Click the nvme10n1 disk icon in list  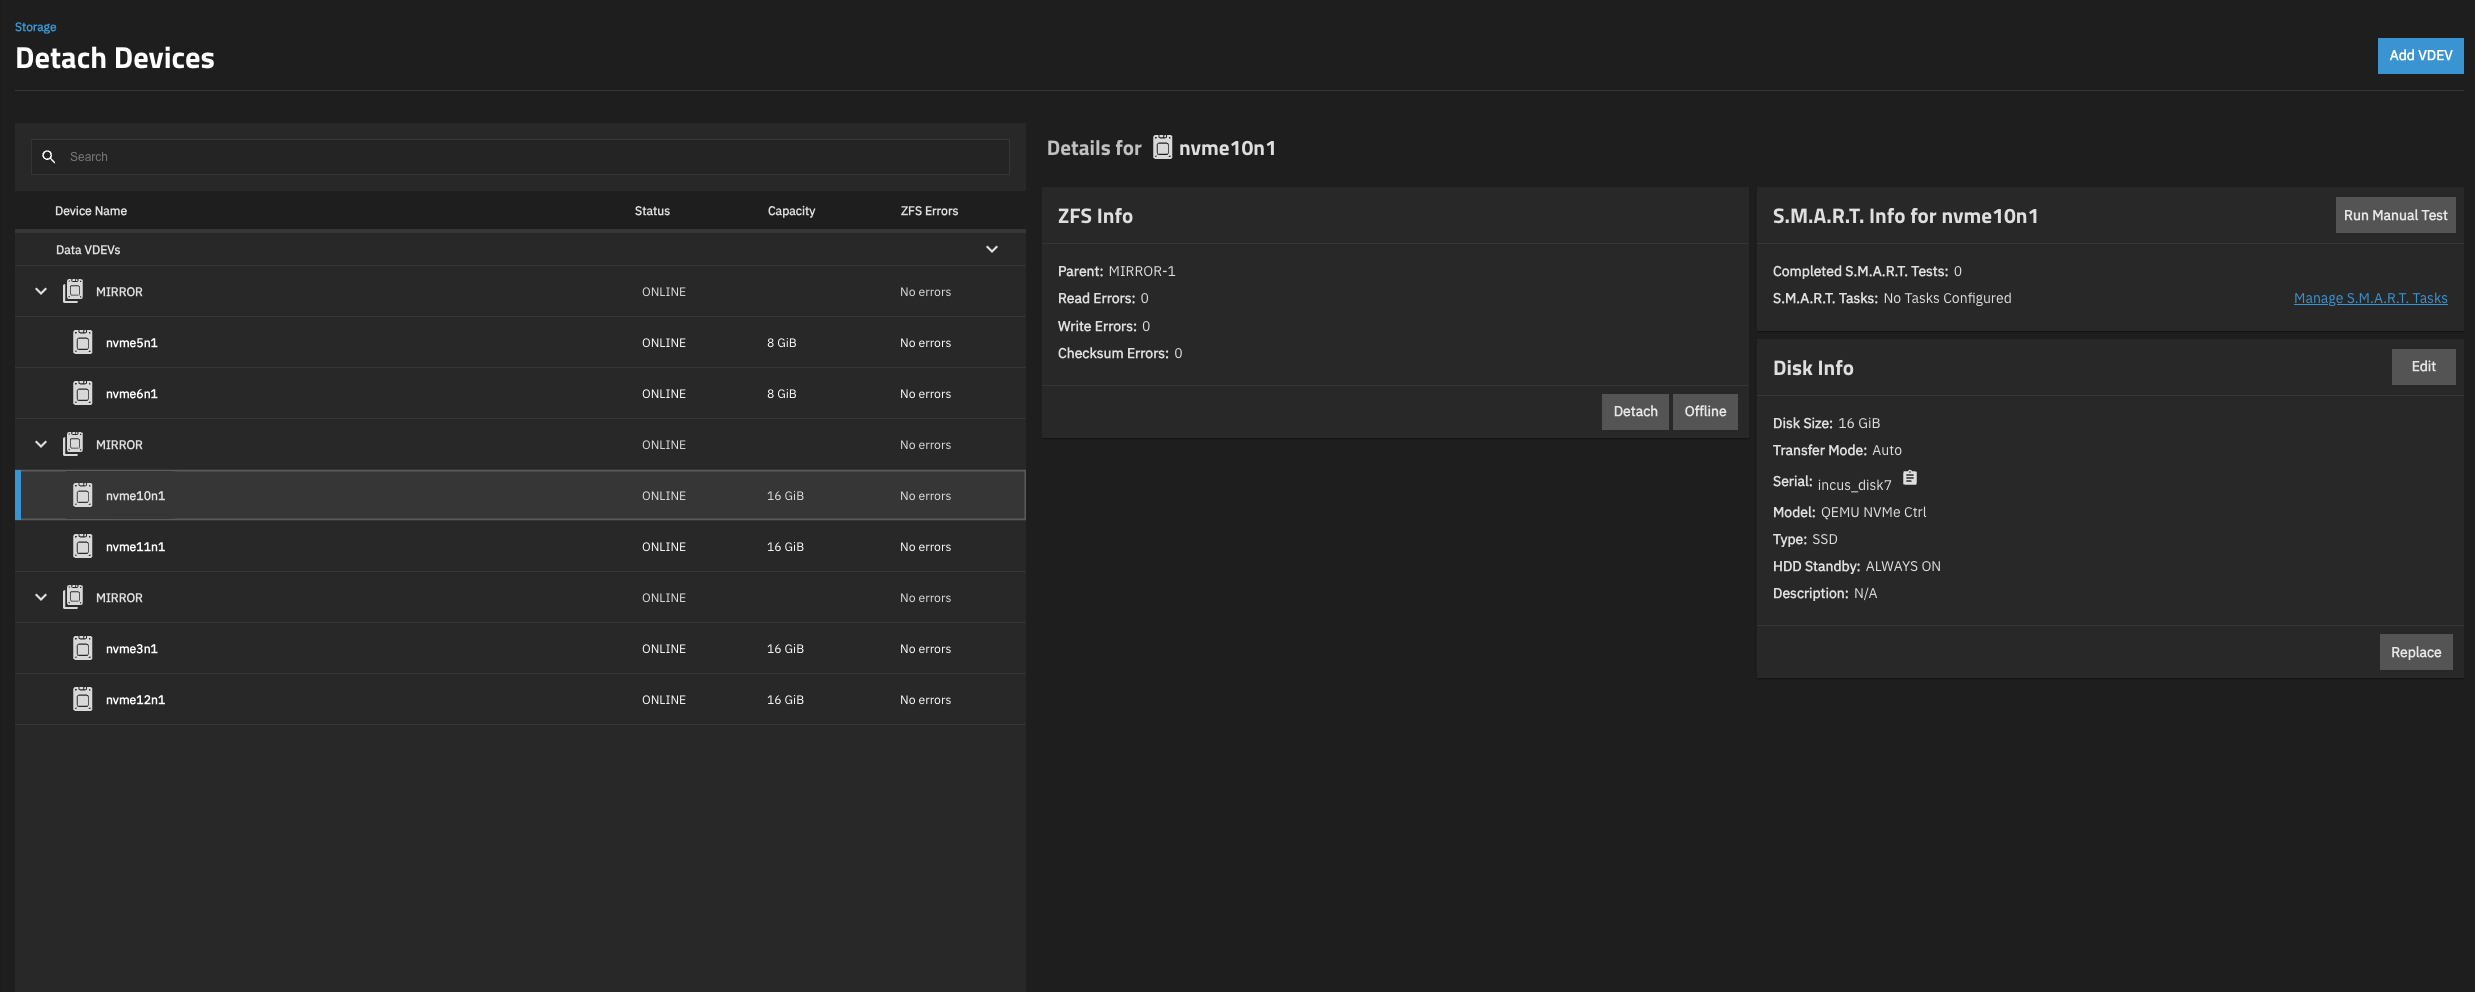click(83, 495)
